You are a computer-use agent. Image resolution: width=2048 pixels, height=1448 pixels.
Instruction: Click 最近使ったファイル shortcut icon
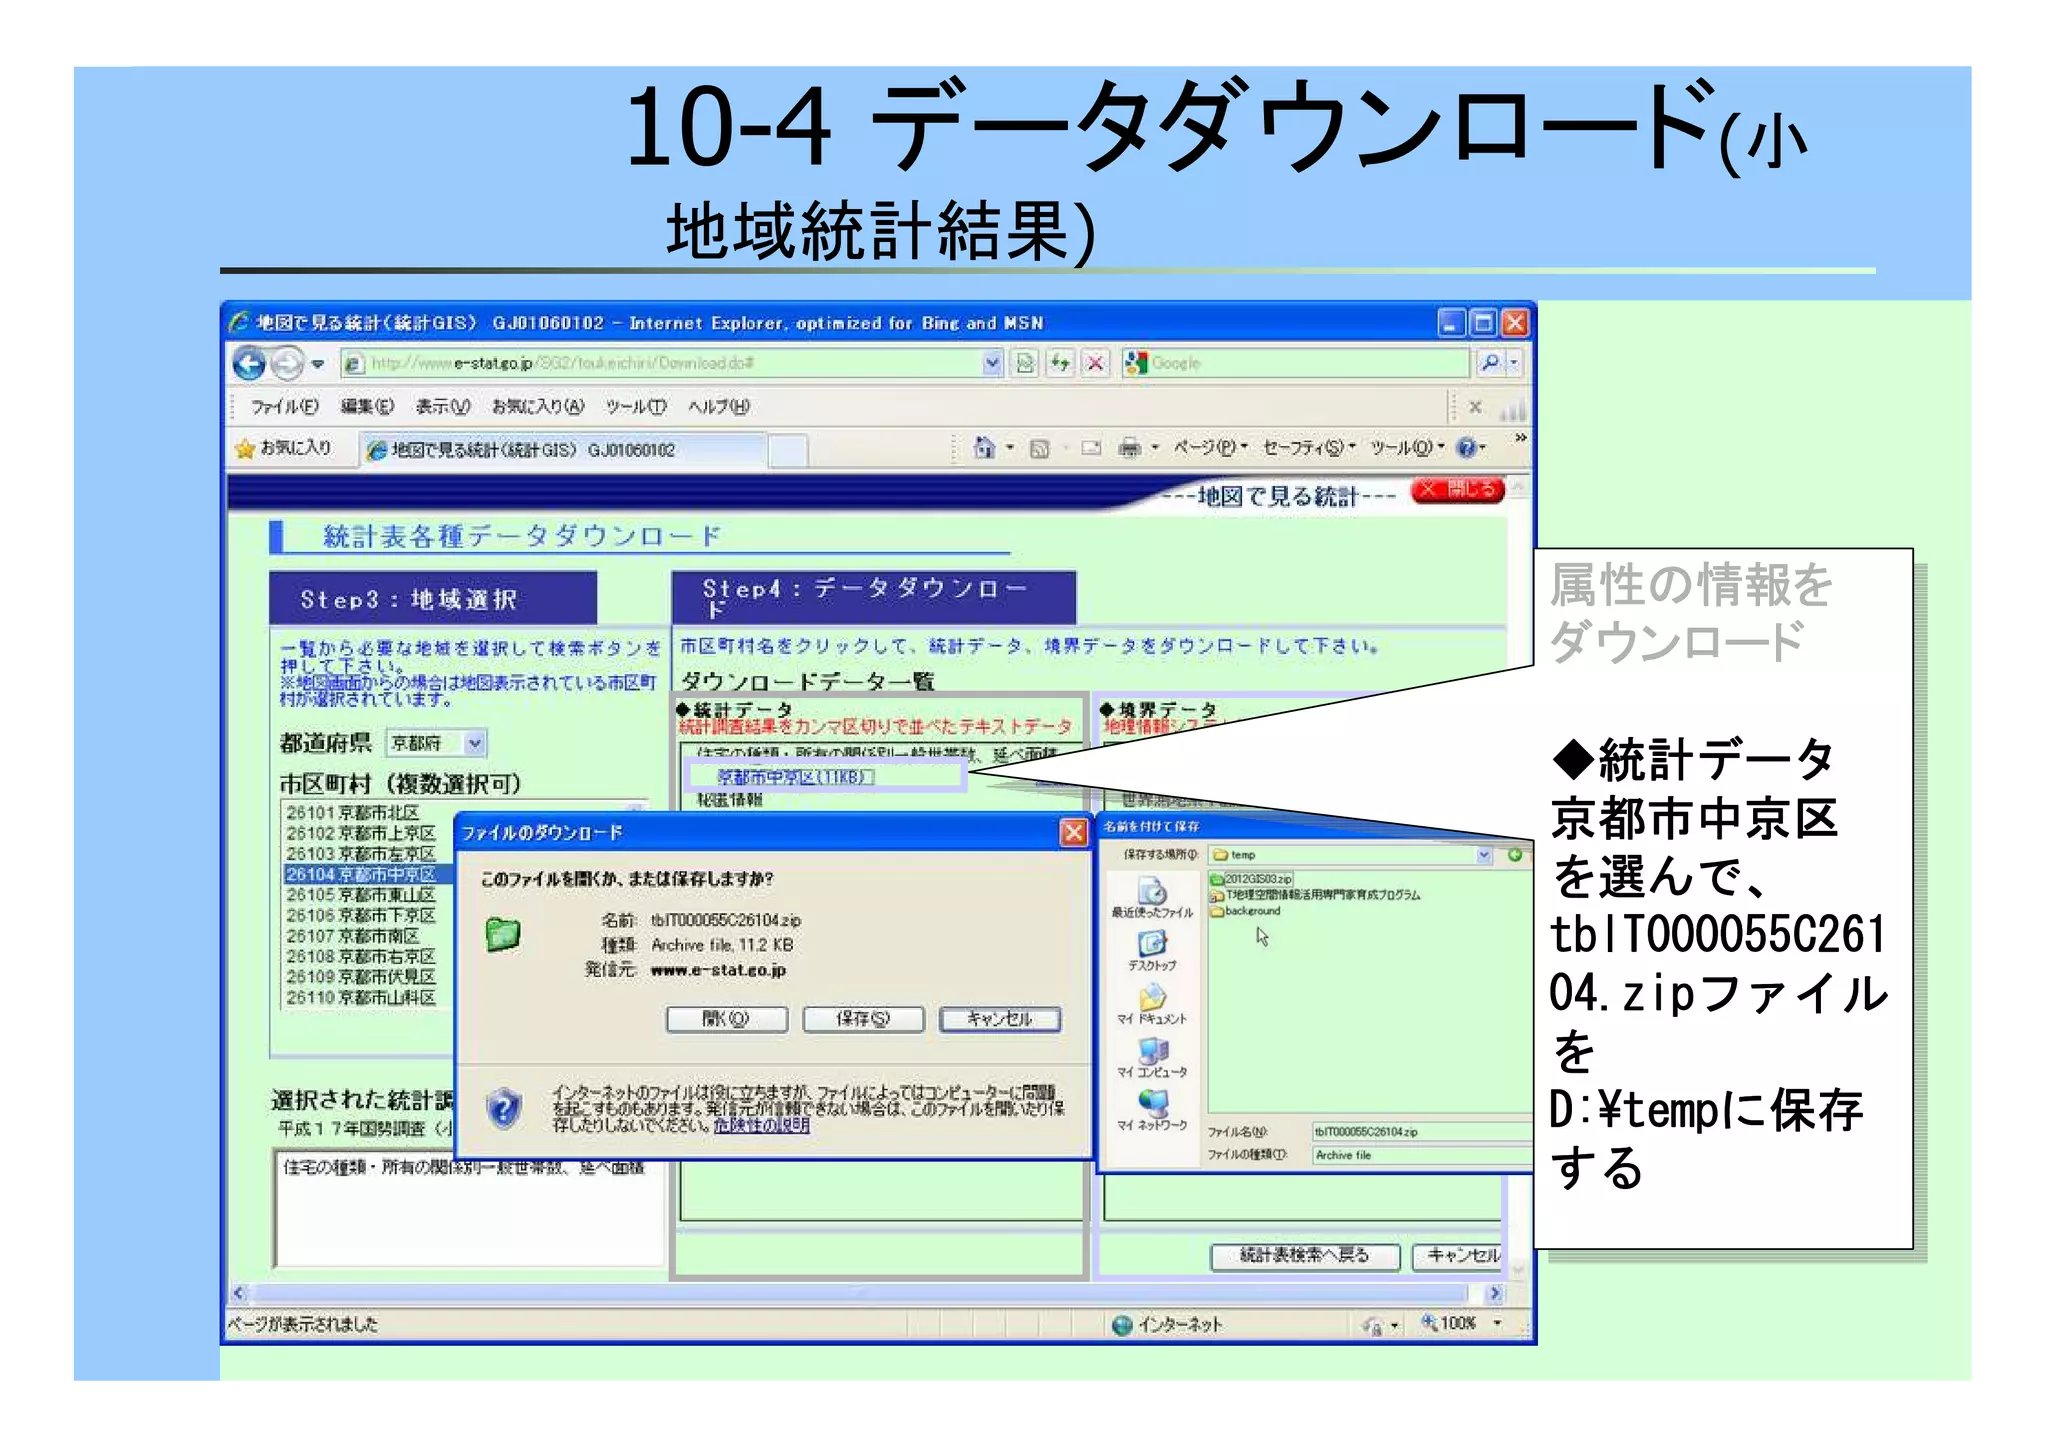pyautogui.click(x=1152, y=897)
